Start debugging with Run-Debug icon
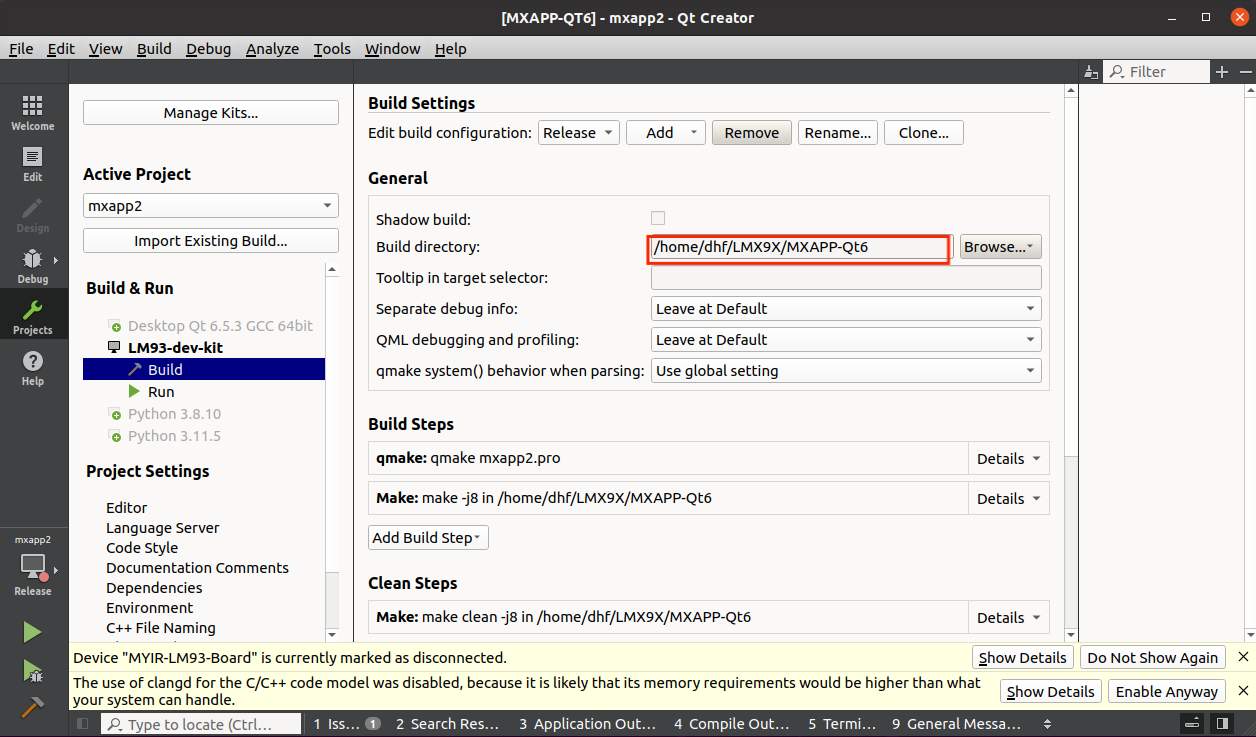Viewport: 1256px width, 737px height. 32,670
